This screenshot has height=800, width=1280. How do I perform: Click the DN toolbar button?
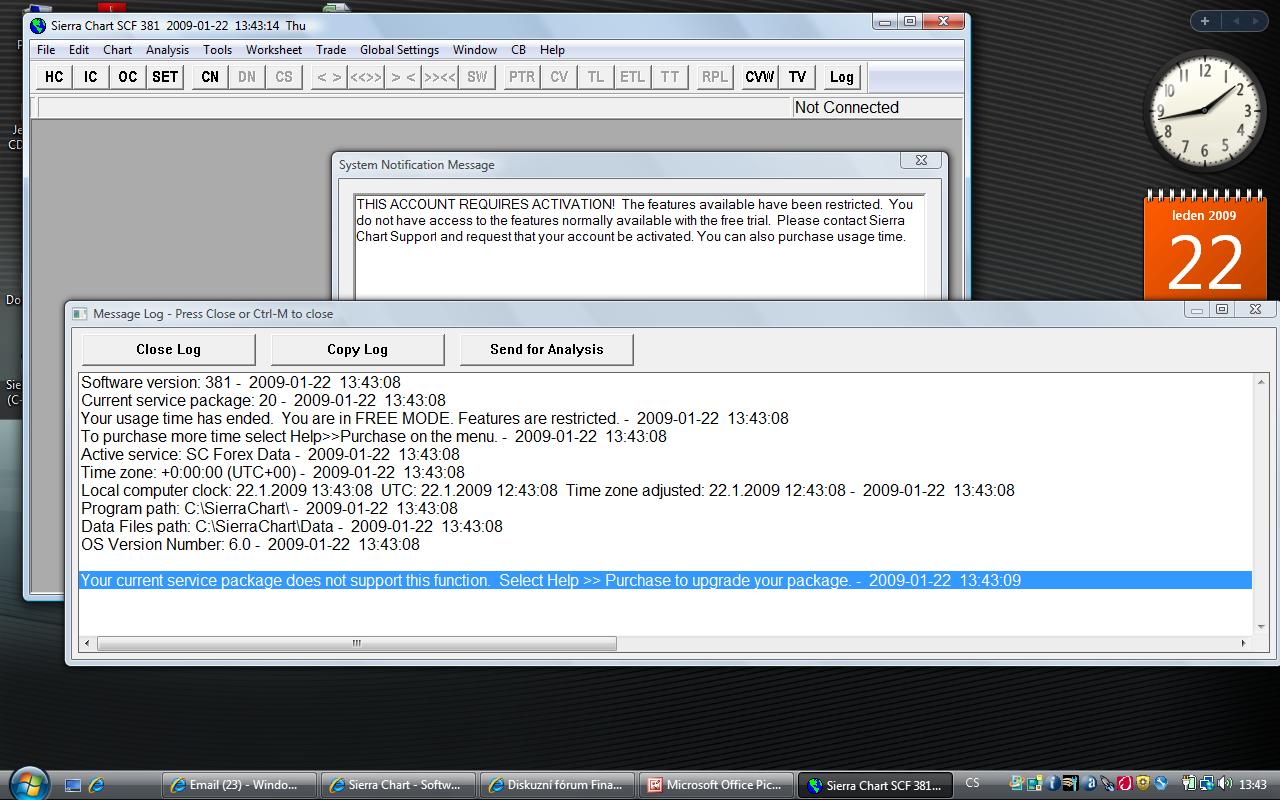pyautogui.click(x=247, y=77)
